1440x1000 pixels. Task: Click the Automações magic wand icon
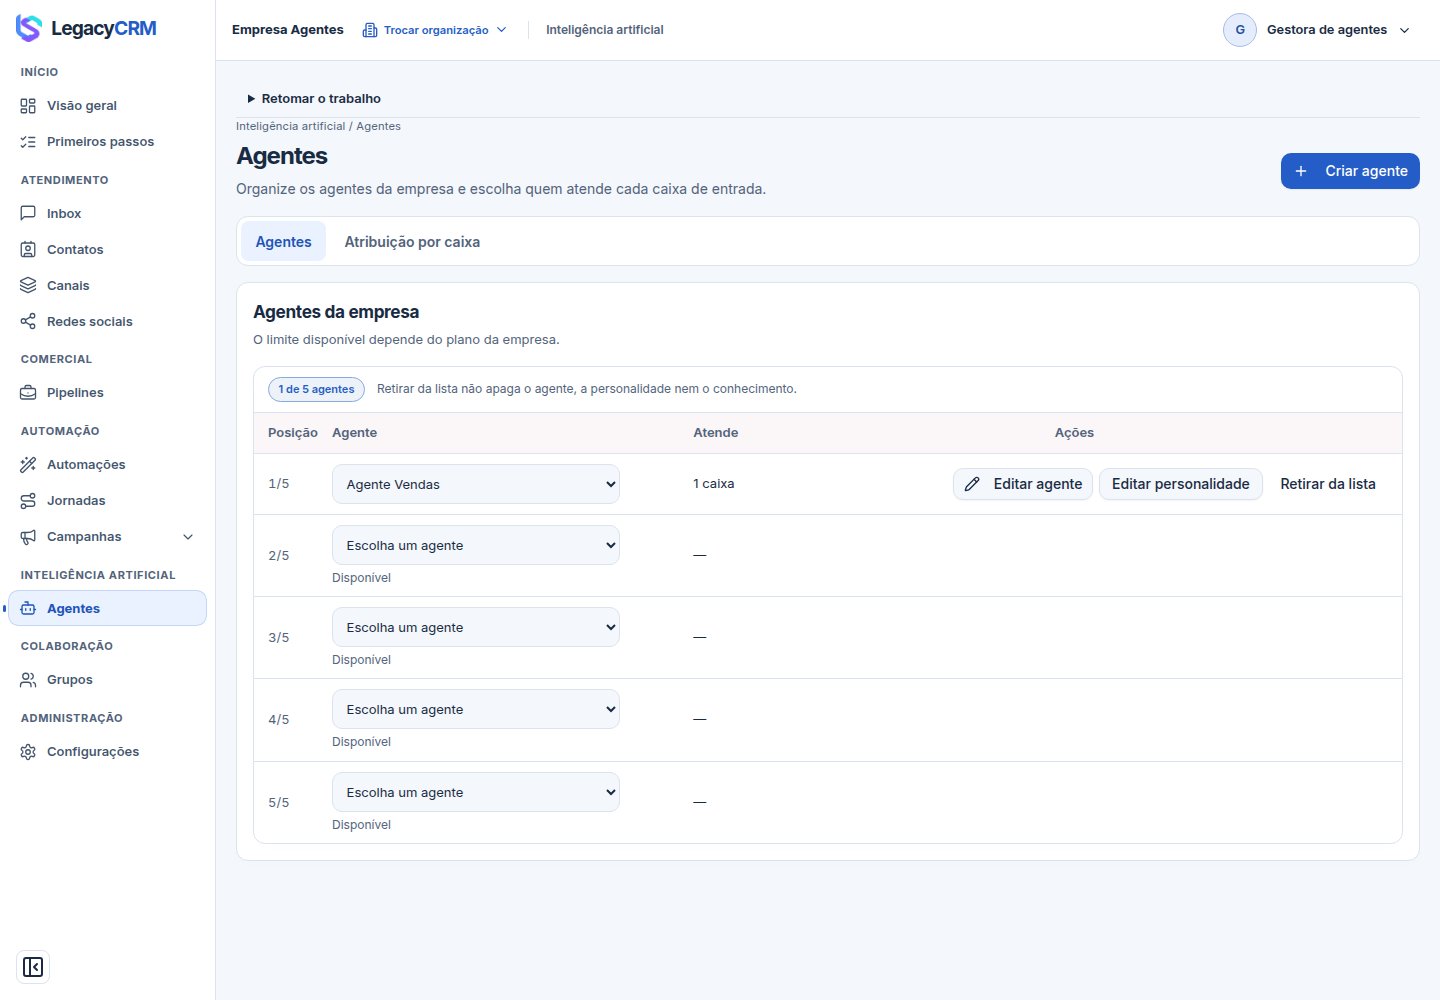pyautogui.click(x=28, y=465)
